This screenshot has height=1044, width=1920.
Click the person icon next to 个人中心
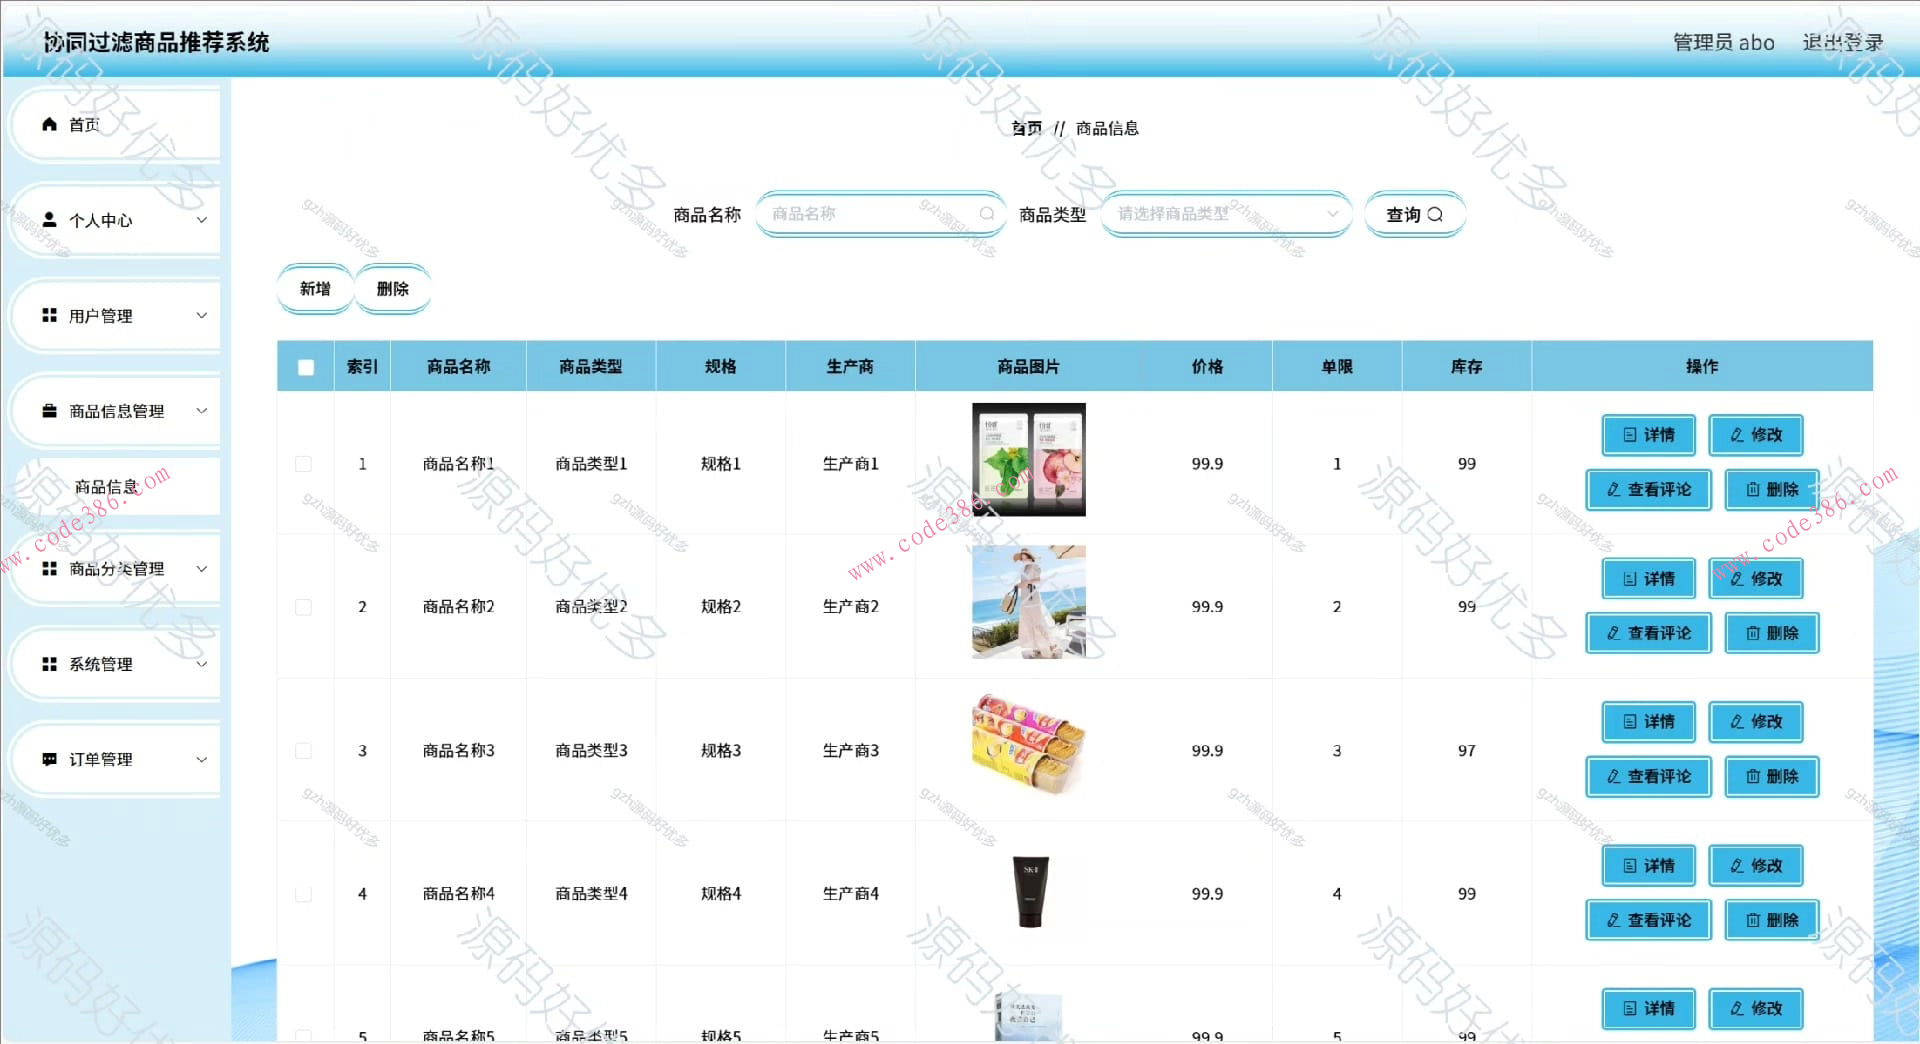coord(48,220)
